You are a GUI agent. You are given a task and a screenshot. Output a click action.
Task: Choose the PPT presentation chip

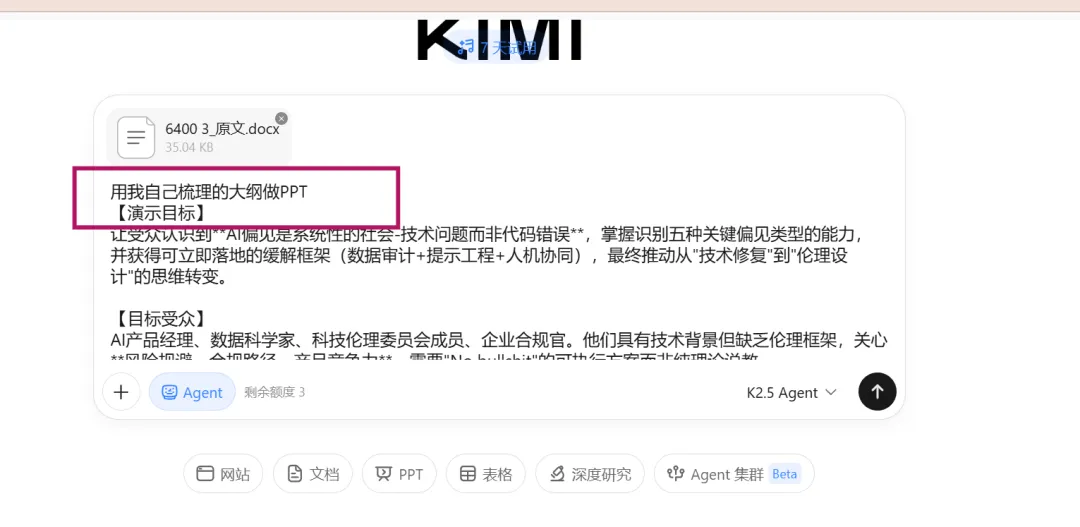[x=399, y=473]
